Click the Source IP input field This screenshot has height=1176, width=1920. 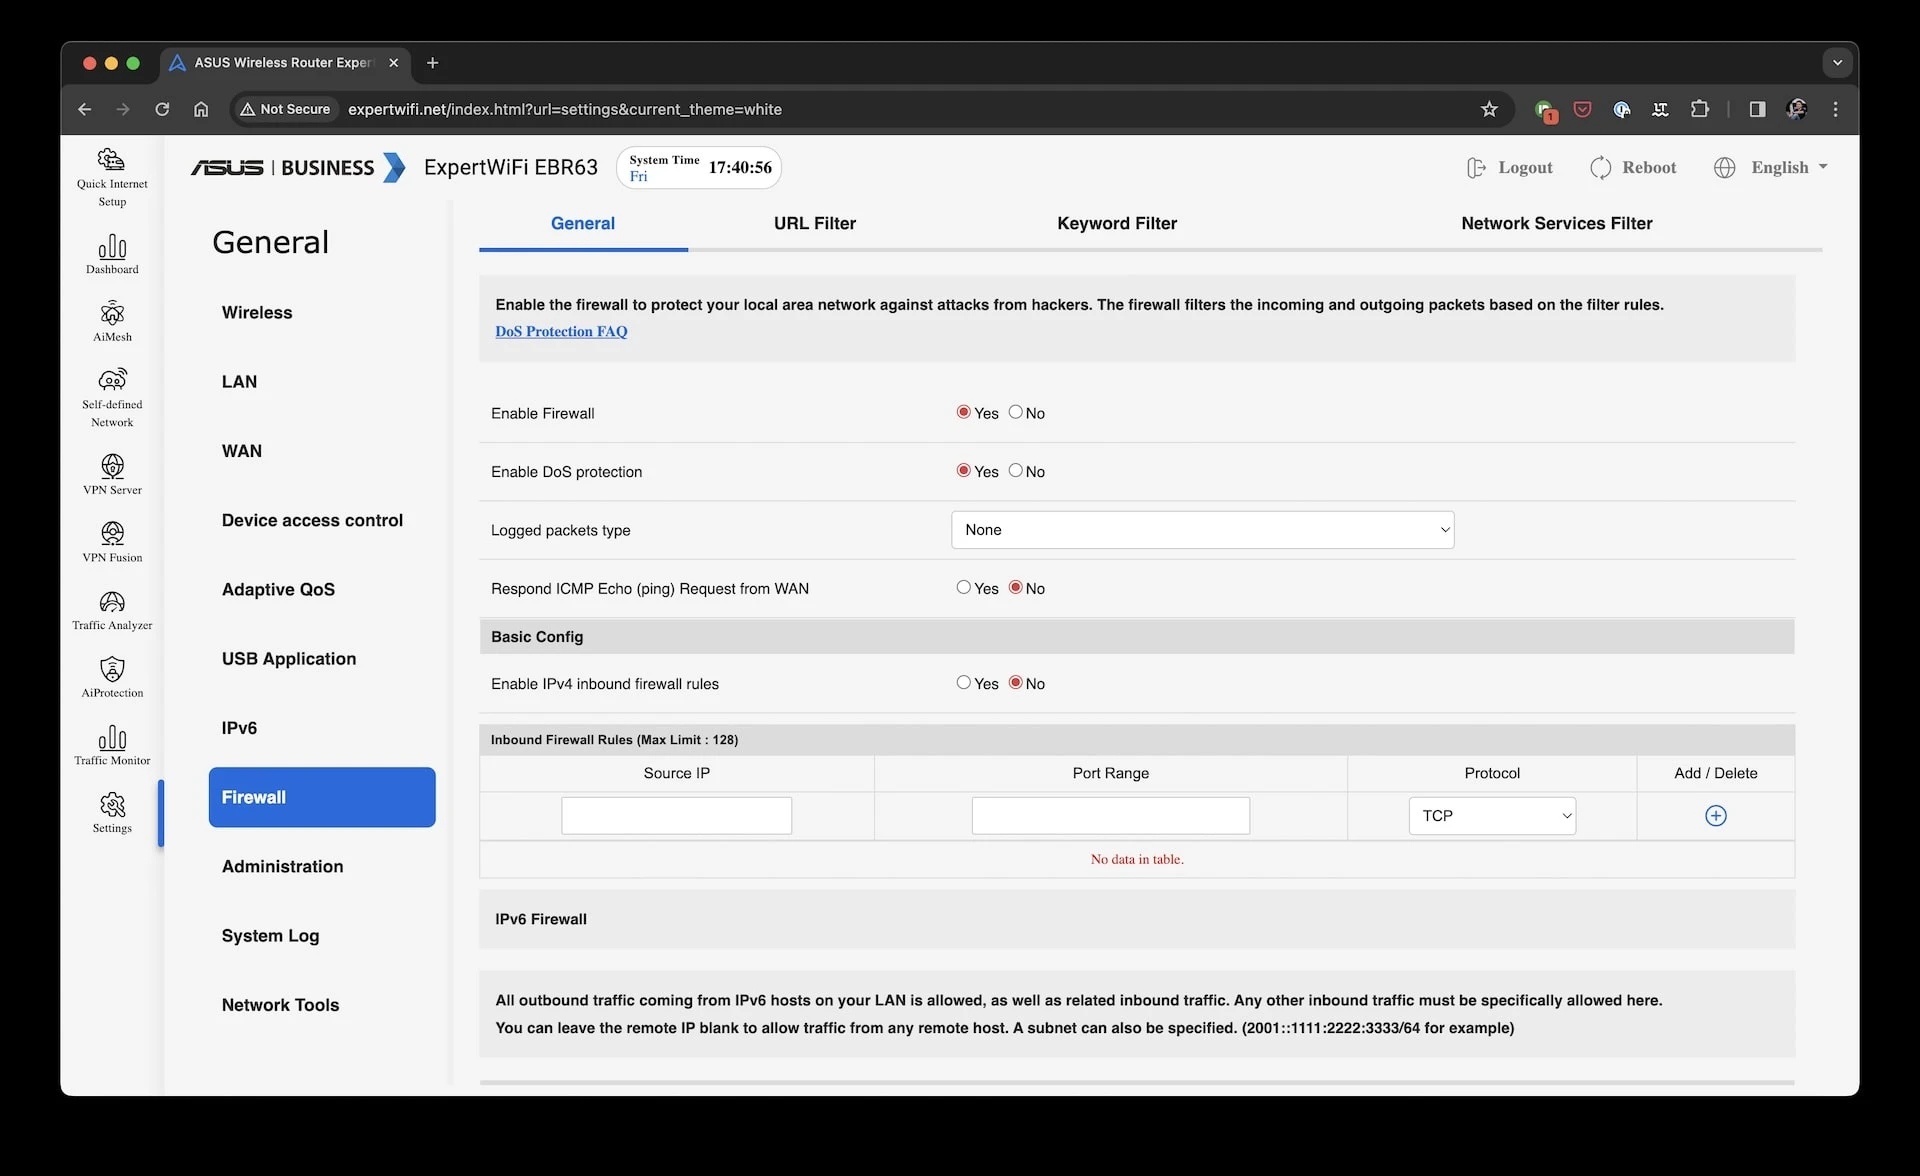676,816
